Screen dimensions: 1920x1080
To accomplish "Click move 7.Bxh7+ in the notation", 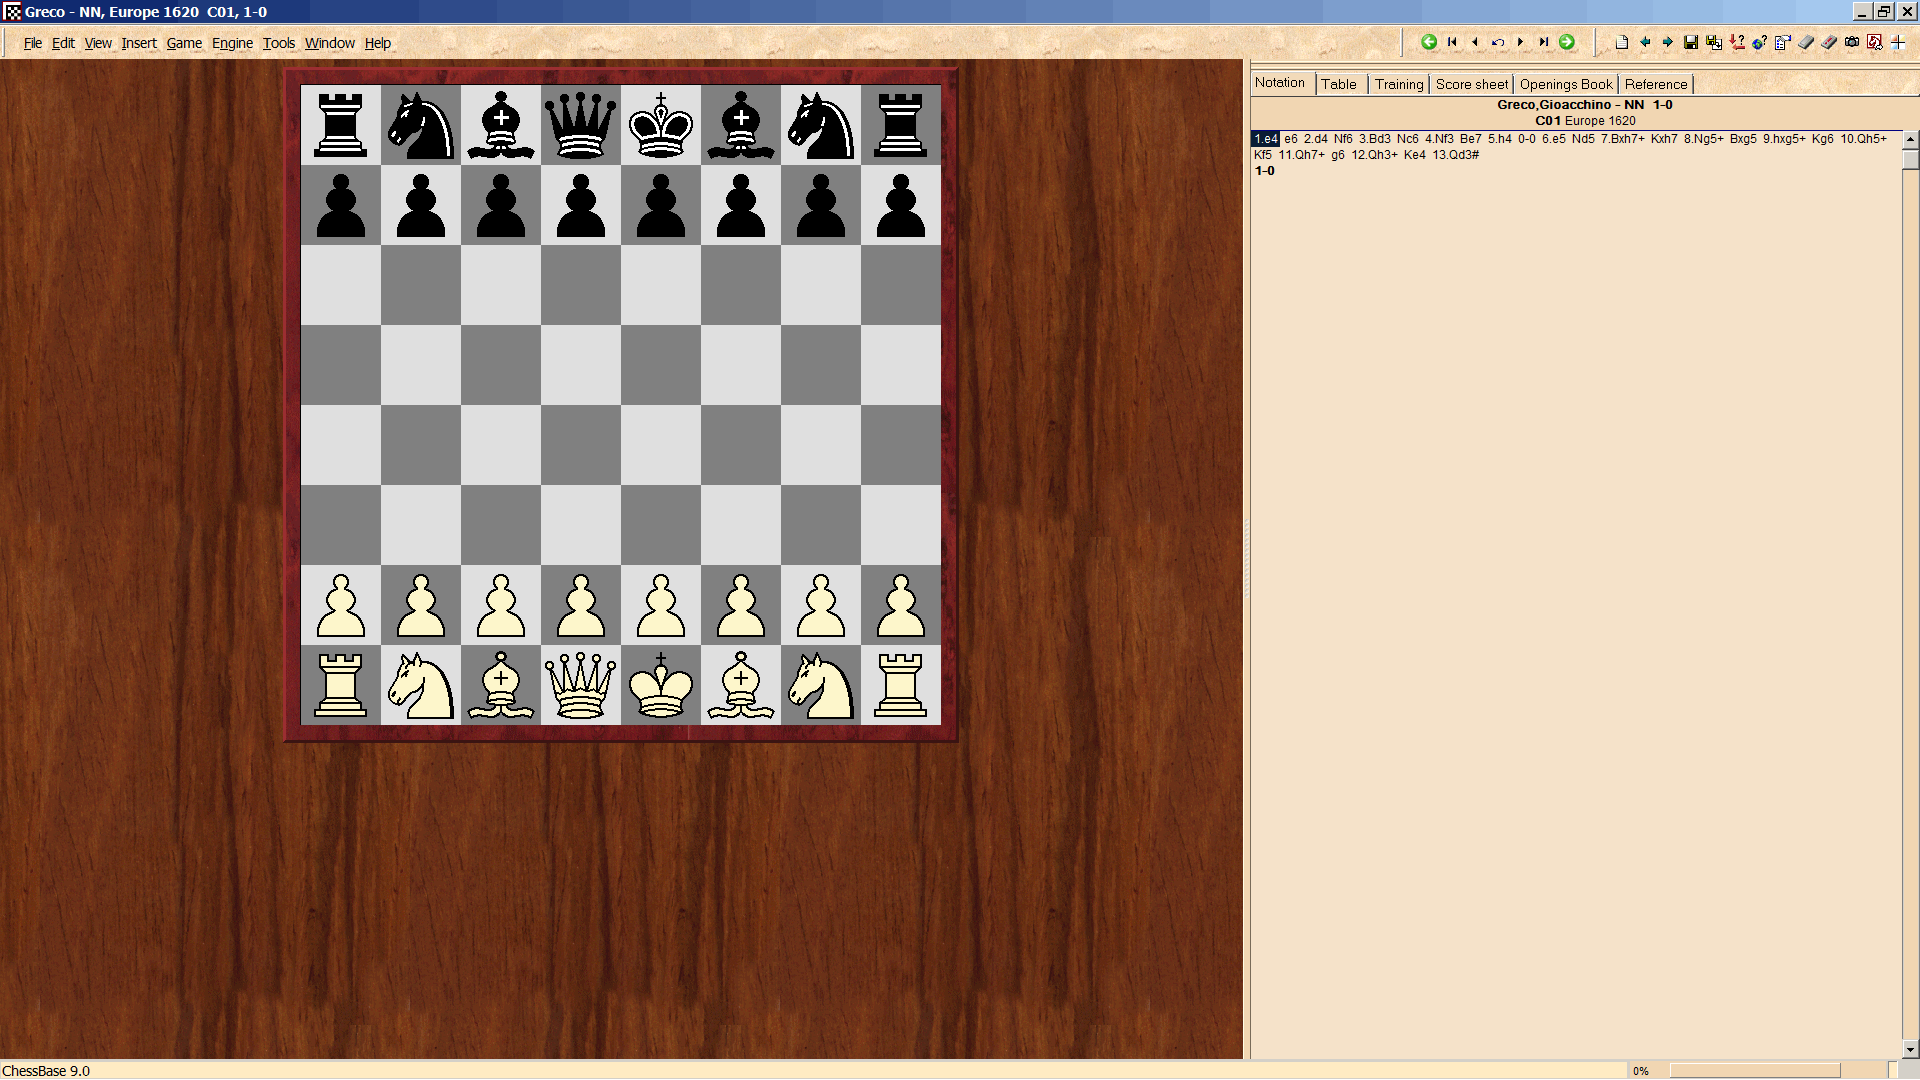I will [x=1622, y=139].
